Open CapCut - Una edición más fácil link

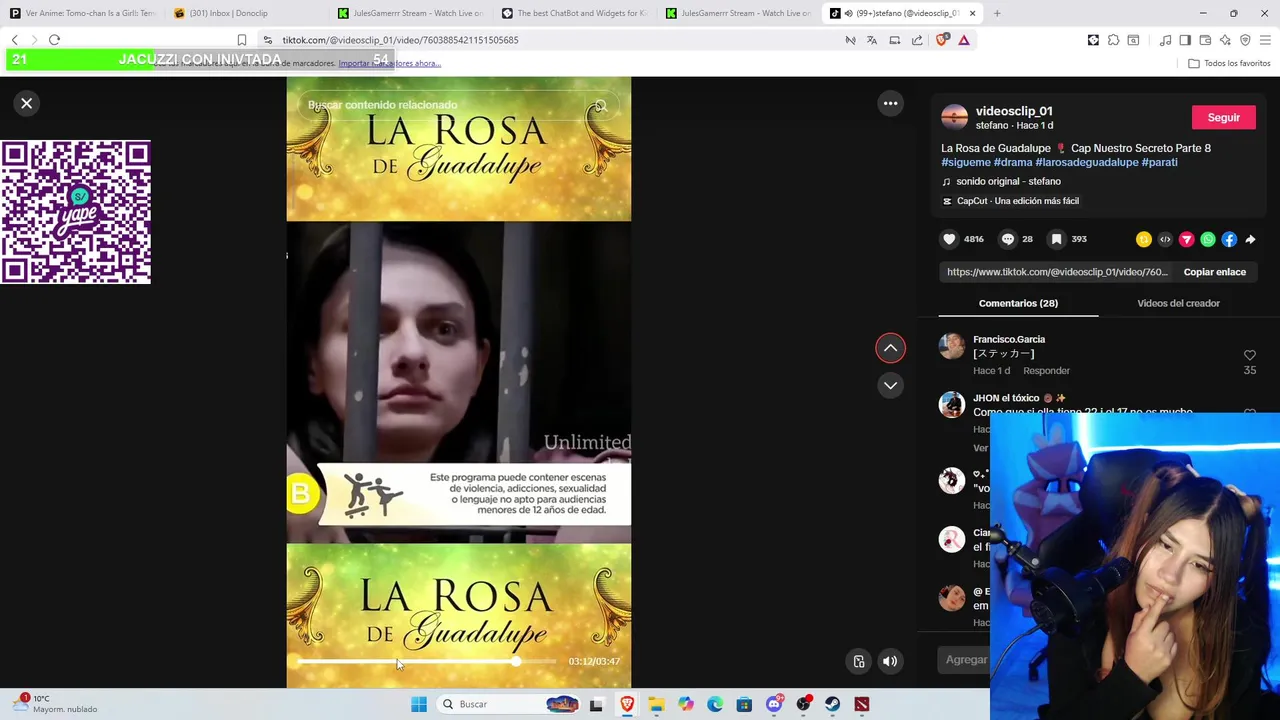click(x=1010, y=201)
